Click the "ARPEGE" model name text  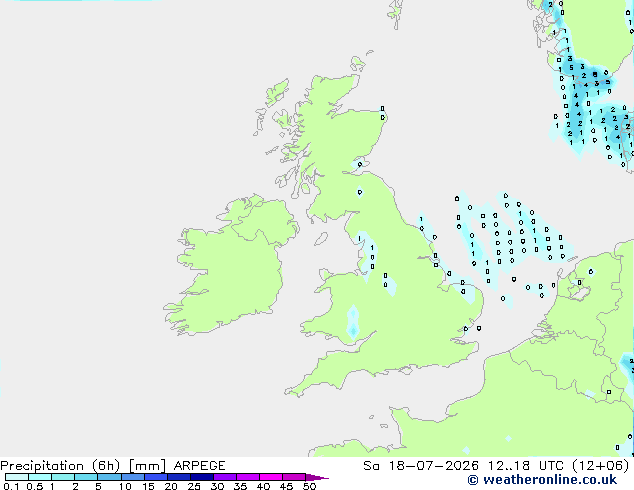[x=199, y=466]
